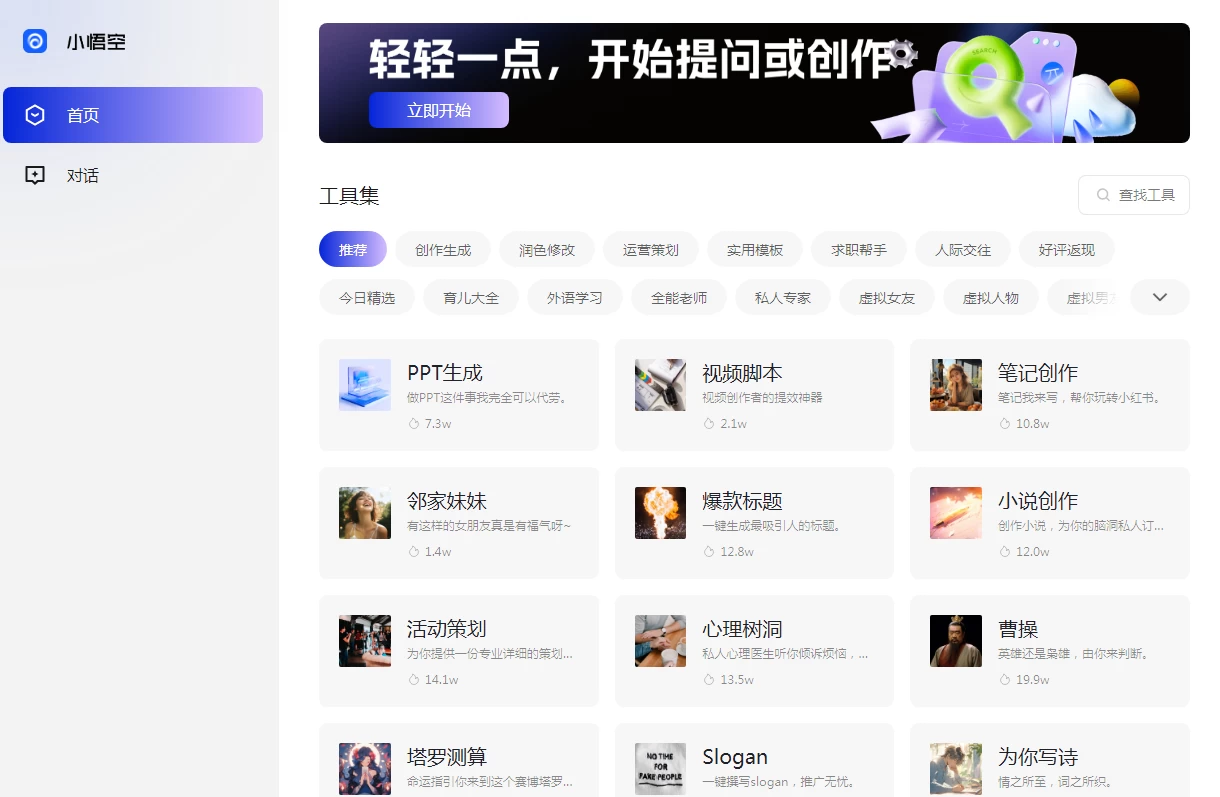Select the 推荐 category tab
The image size is (1220, 797).
(352, 249)
